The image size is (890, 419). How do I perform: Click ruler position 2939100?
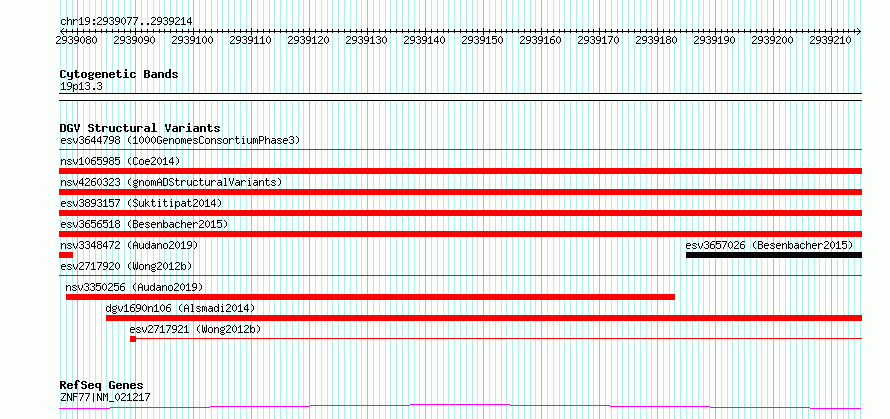(192, 40)
